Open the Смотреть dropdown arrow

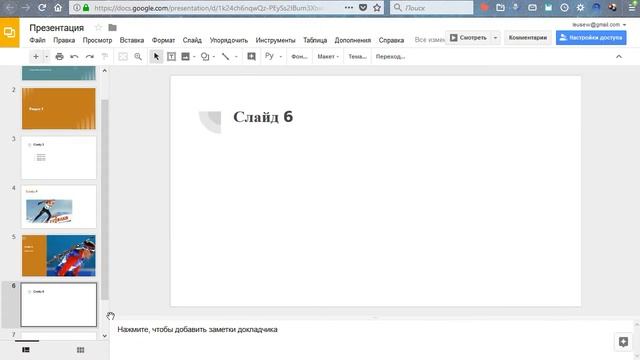pyautogui.click(x=495, y=38)
